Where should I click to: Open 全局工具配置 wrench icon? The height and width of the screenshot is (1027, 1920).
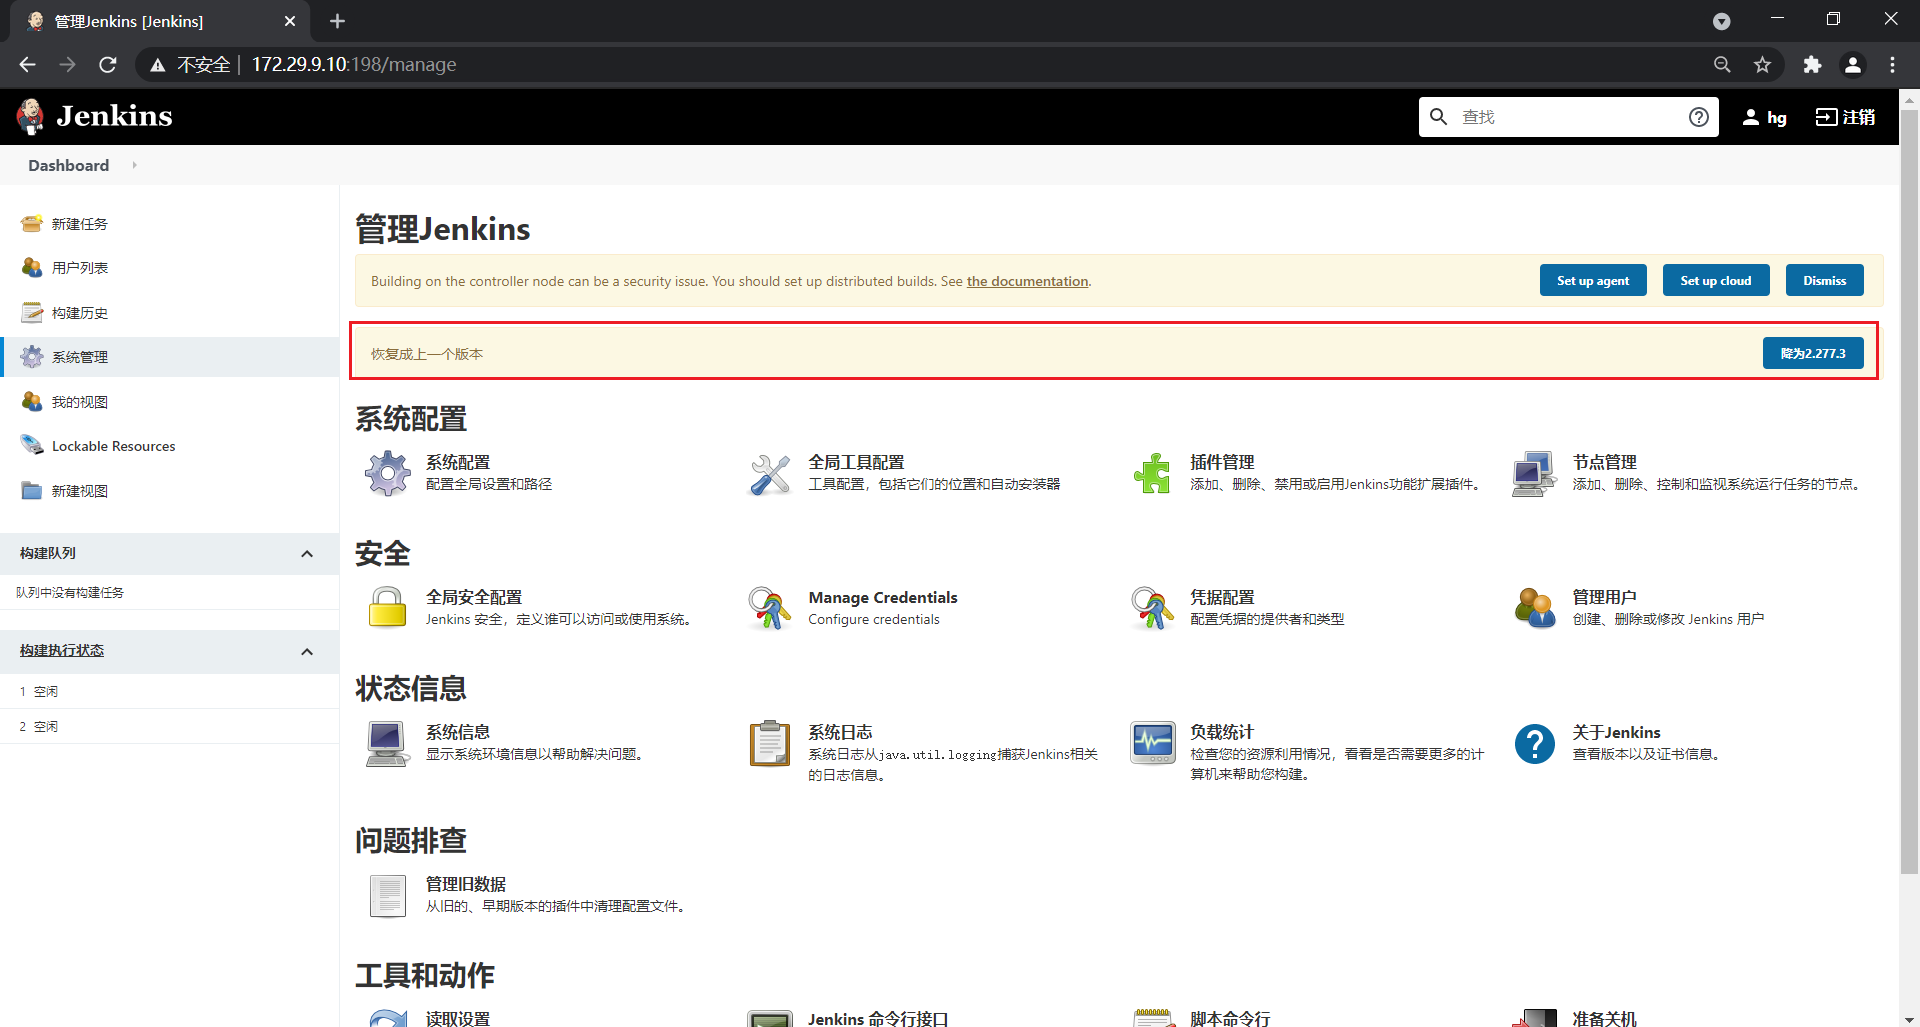pyautogui.click(x=770, y=473)
